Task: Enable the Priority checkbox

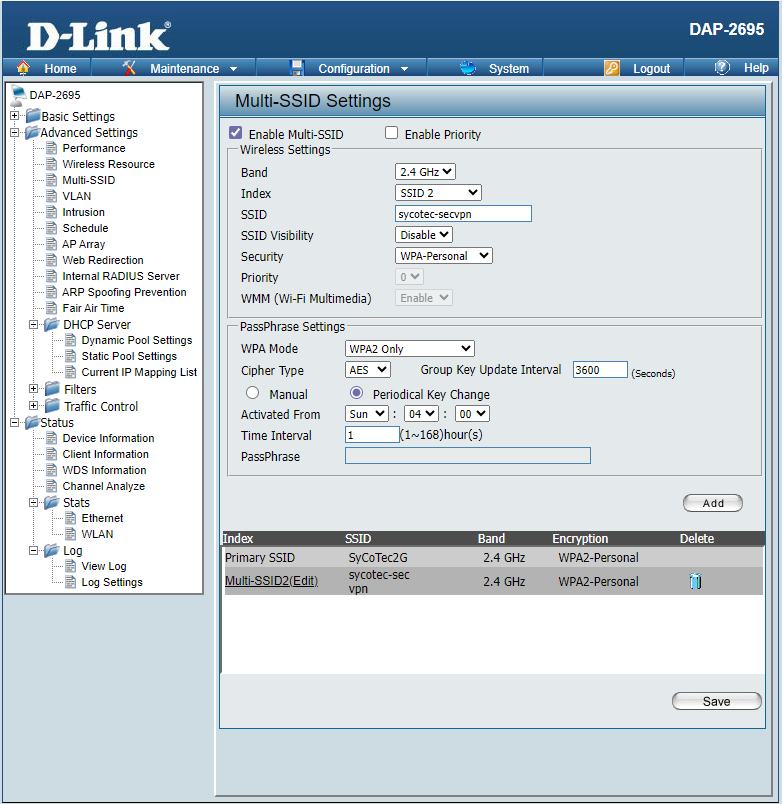Action: pos(392,133)
